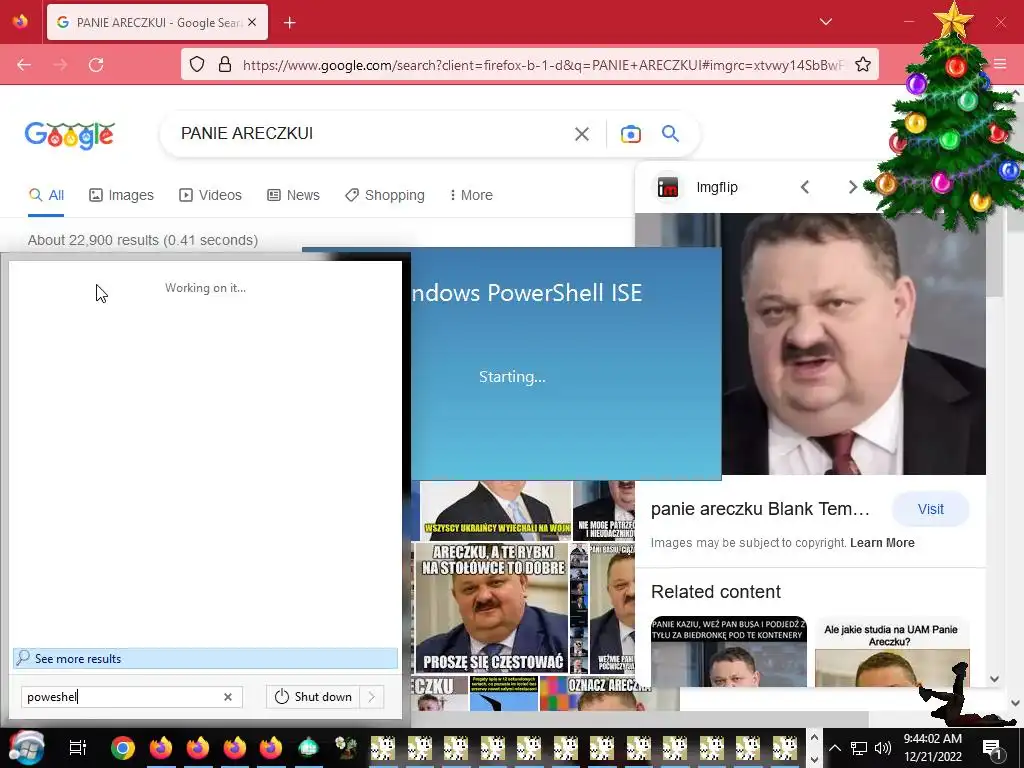
Task: Click the site security padlock icon
Action: 225,64
